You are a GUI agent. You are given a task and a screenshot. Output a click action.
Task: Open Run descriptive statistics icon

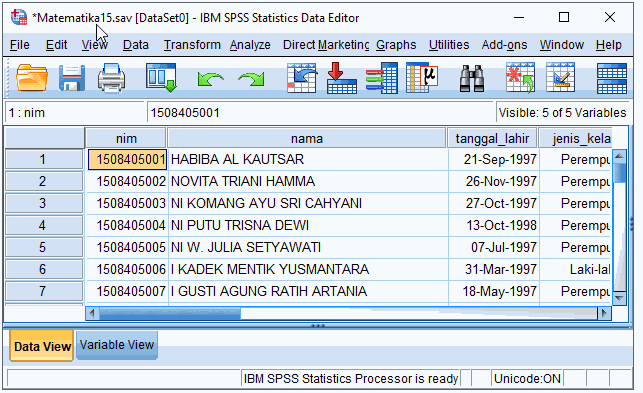coord(422,78)
